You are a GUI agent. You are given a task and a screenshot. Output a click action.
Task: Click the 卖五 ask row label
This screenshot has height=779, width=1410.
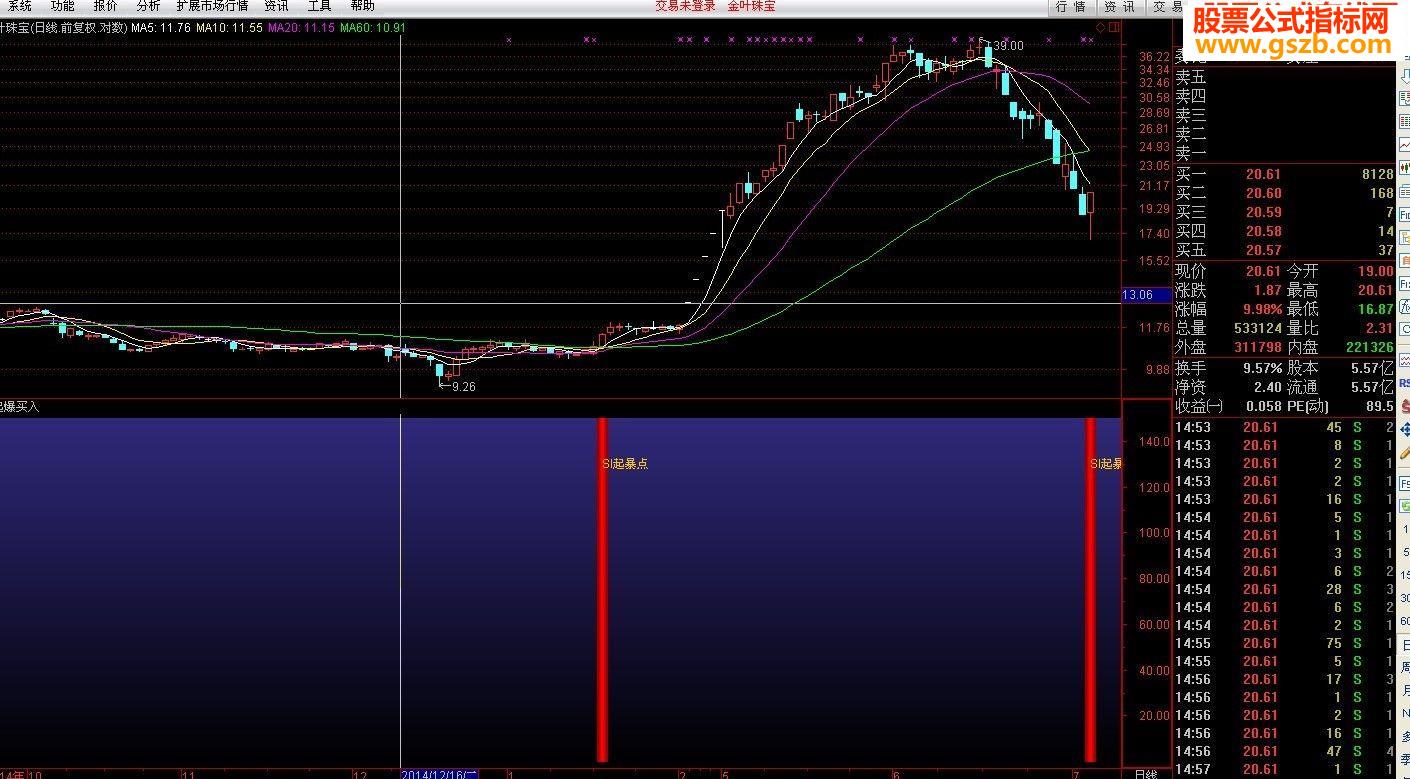pyautogui.click(x=1191, y=77)
